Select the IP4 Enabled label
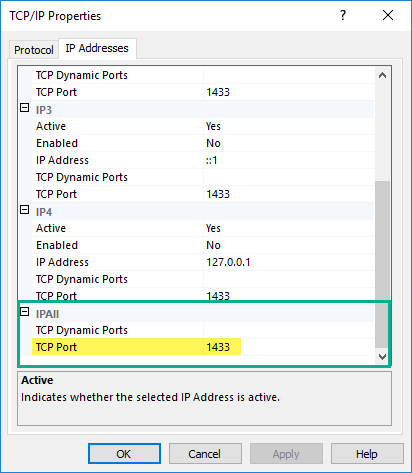 (57, 245)
